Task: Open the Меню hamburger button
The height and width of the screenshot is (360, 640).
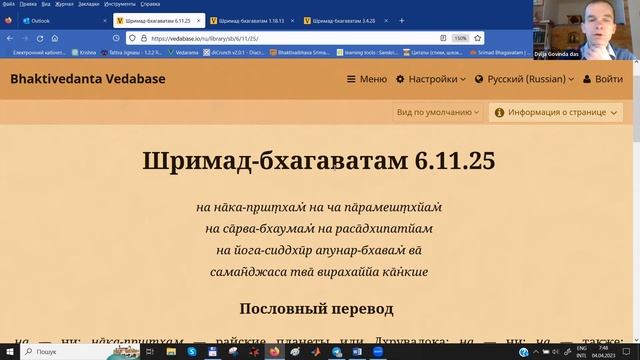Action: [367, 79]
